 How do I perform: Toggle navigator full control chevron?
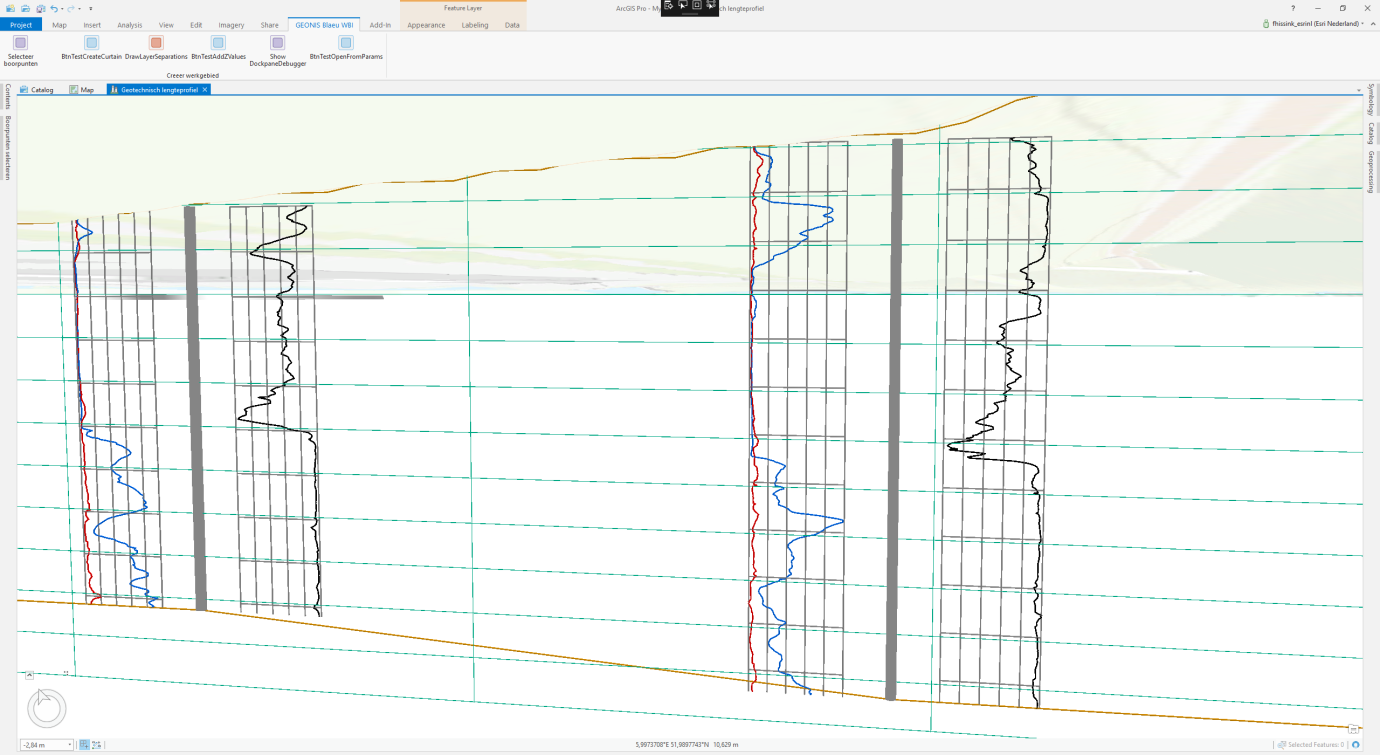(30, 675)
